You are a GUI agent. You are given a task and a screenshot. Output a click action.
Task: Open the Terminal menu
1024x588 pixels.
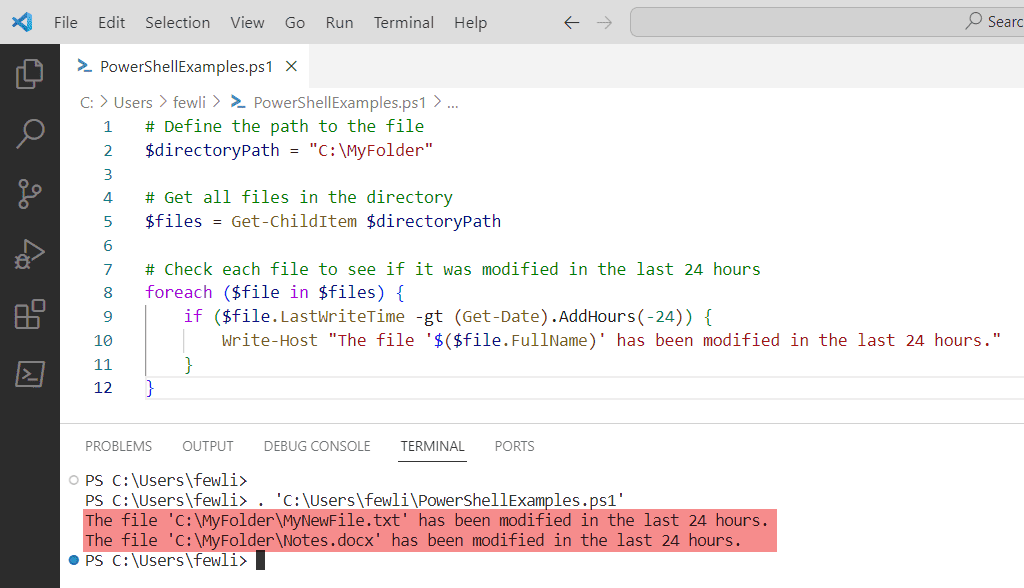point(404,22)
